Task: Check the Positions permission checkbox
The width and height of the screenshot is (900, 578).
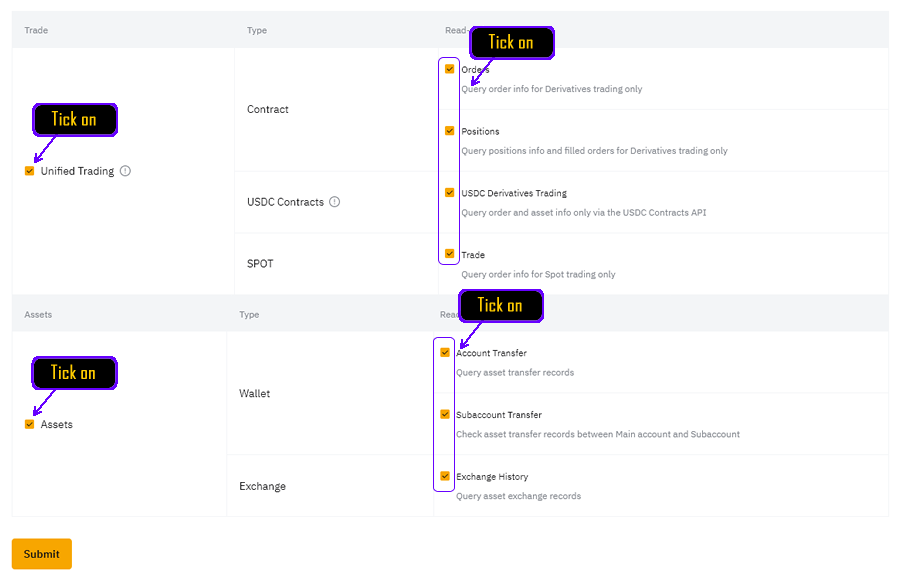Action: coord(449,131)
